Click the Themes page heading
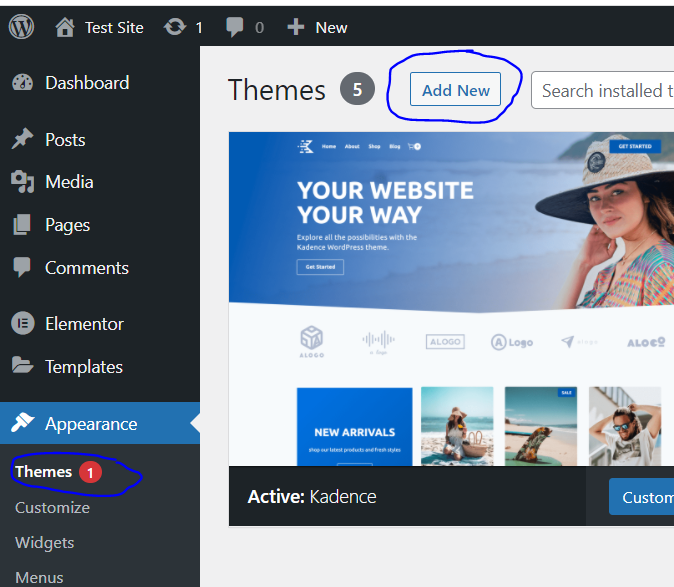The width and height of the screenshot is (674, 587). click(x=276, y=90)
